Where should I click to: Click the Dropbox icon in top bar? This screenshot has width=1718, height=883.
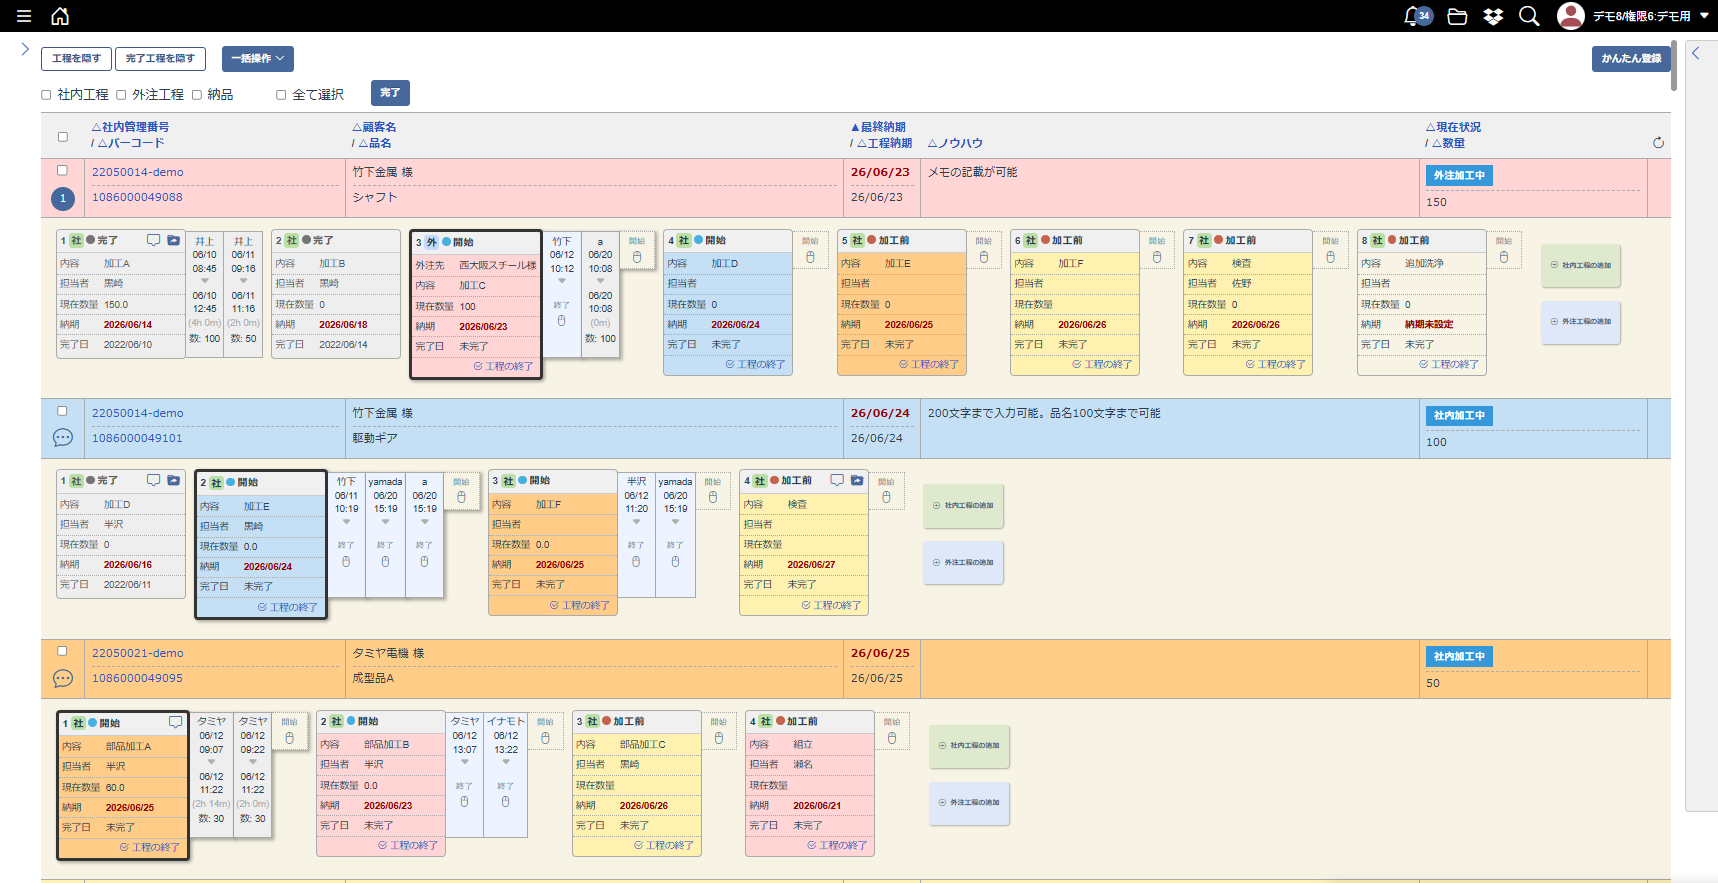coord(1493,16)
